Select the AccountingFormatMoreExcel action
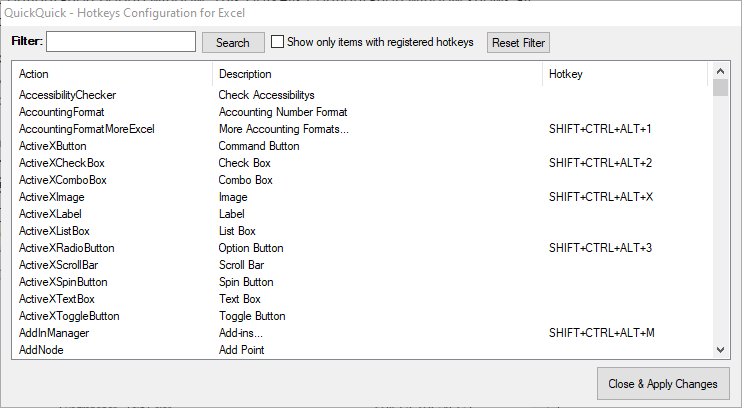Screen dimensions: 742x408 [86, 129]
